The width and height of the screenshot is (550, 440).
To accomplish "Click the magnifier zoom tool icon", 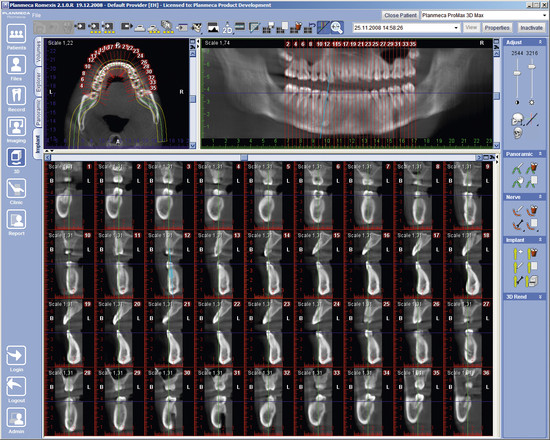I will tap(337, 28).
